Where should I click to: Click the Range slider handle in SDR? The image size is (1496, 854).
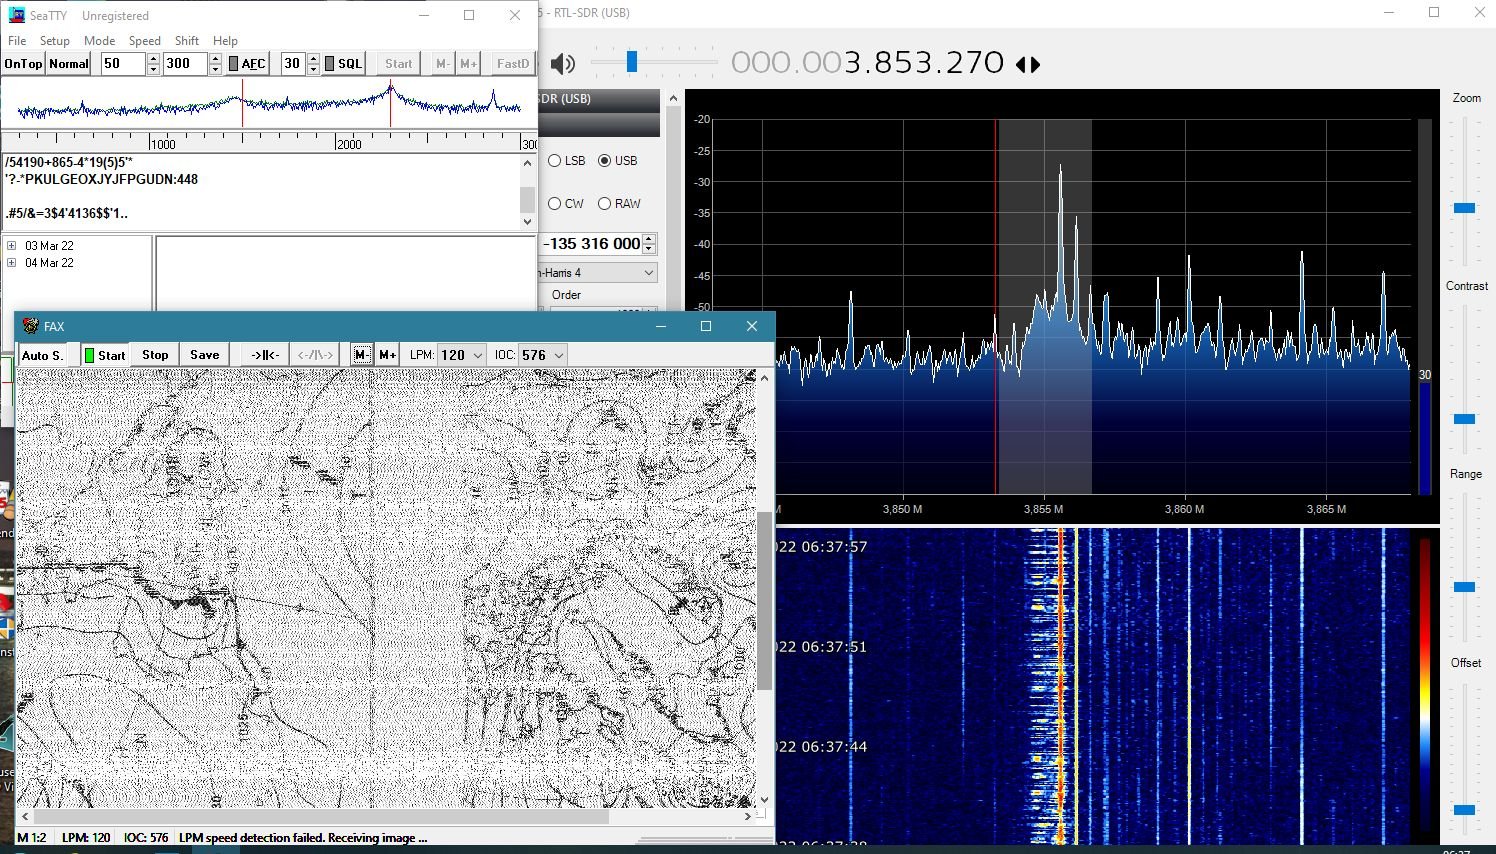(1465, 587)
